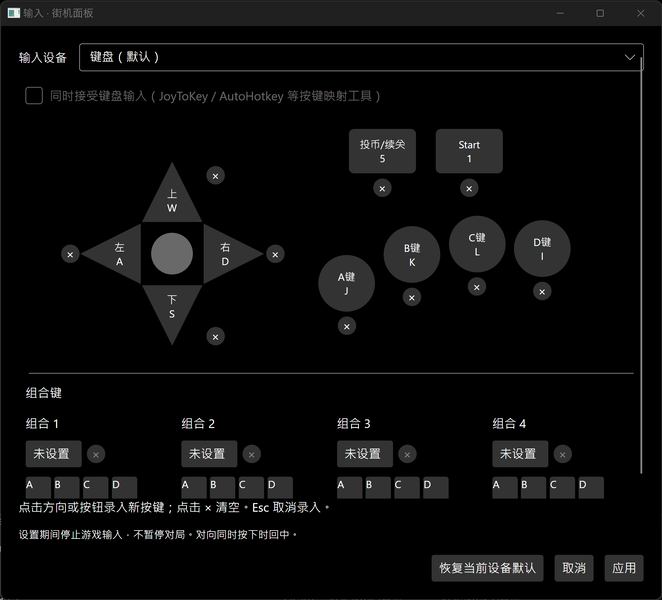Toggle D in 组合 1
Image resolution: width=662 pixels, height=600 pixels.
(124, 488)
